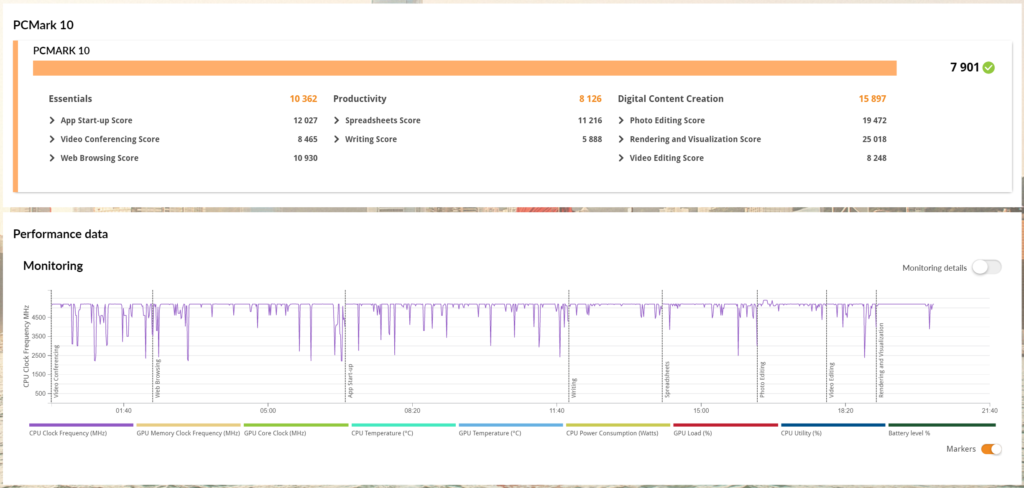Expand Video Conferencing Score chevron
The height and width of the screenshot is (488, 1024).
52,139
